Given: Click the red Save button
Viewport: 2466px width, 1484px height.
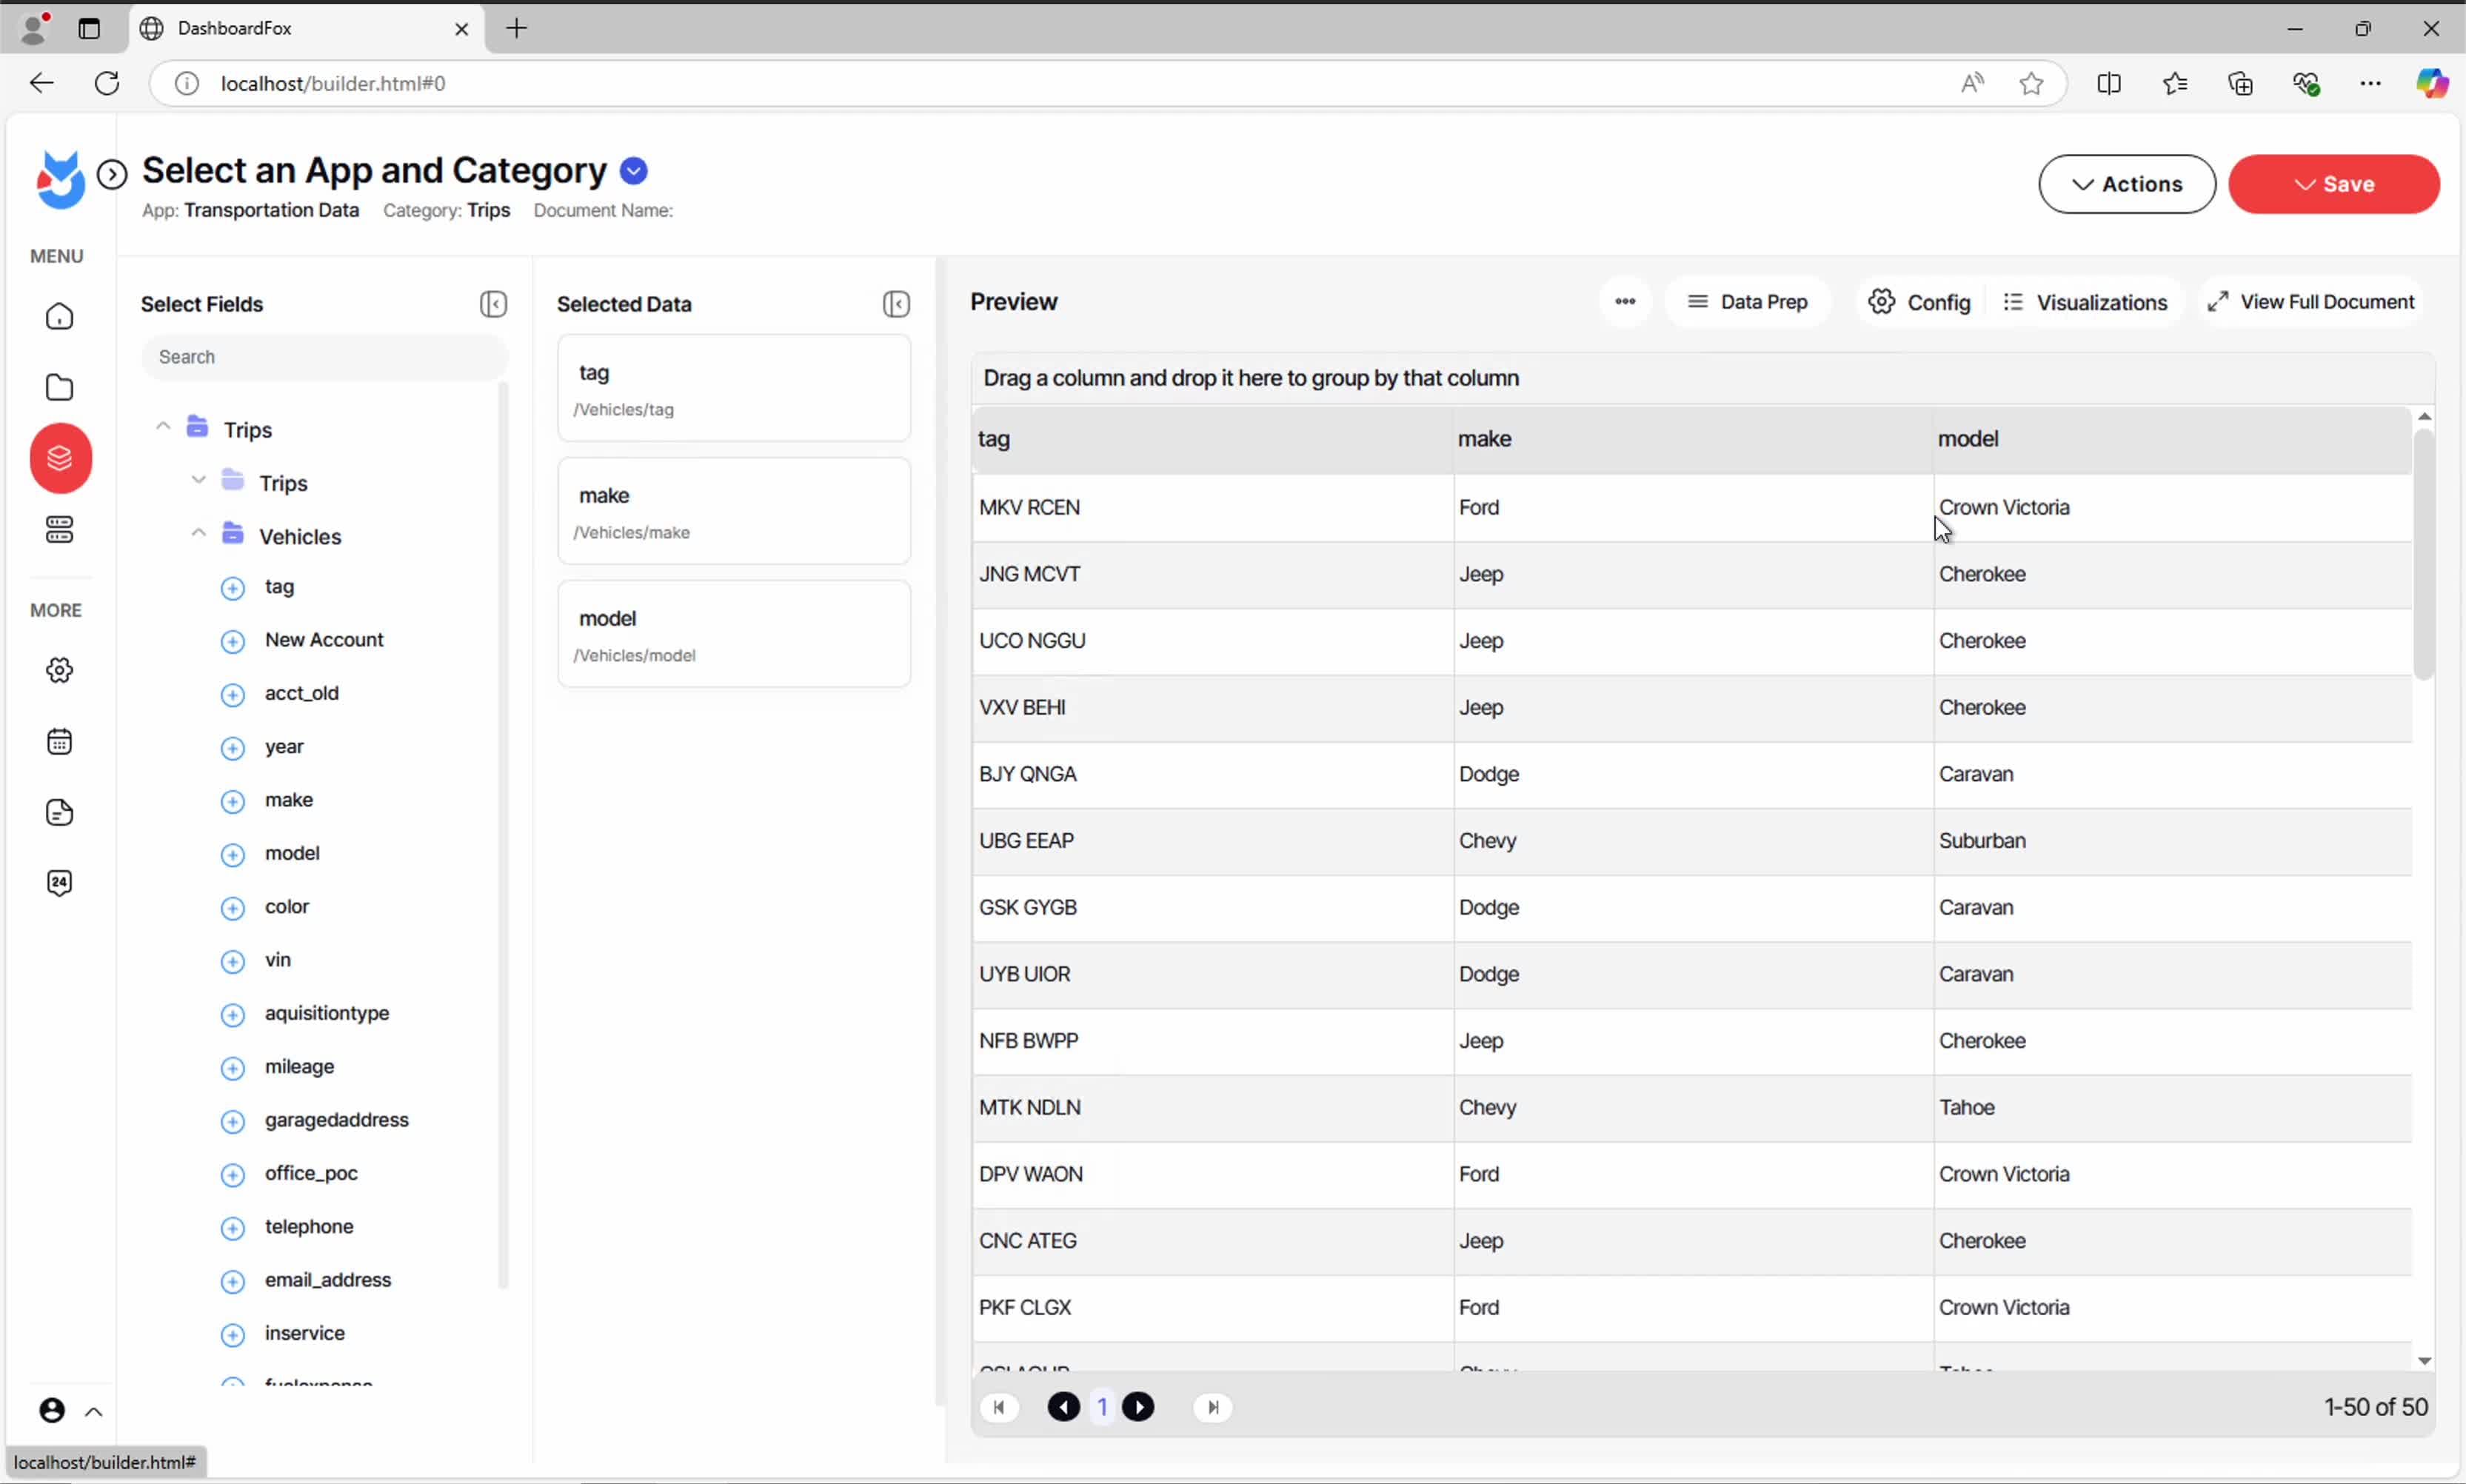Looking at the screenshot, I should click(2333, 184).
